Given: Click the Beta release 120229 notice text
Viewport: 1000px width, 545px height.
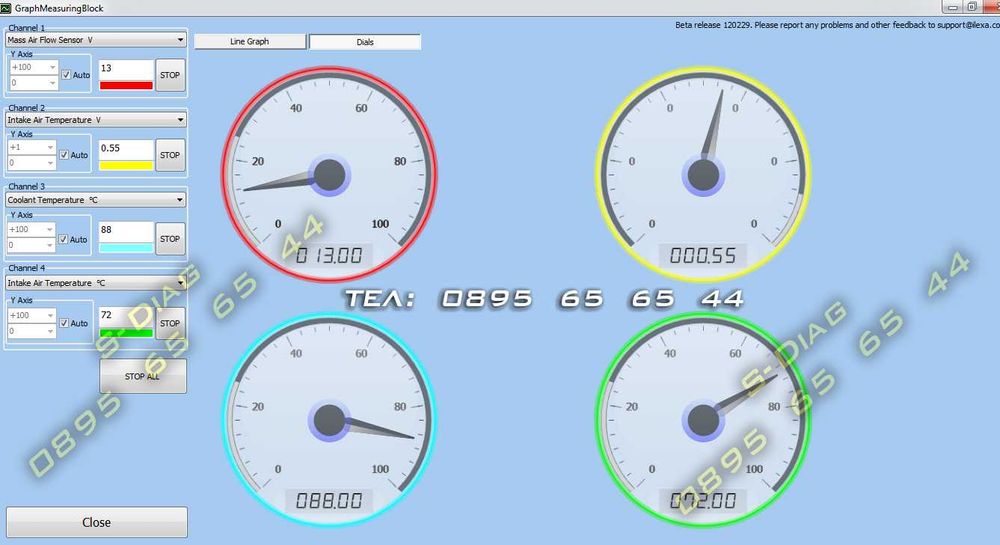Looking at the screenshot, I should point(837,25).
